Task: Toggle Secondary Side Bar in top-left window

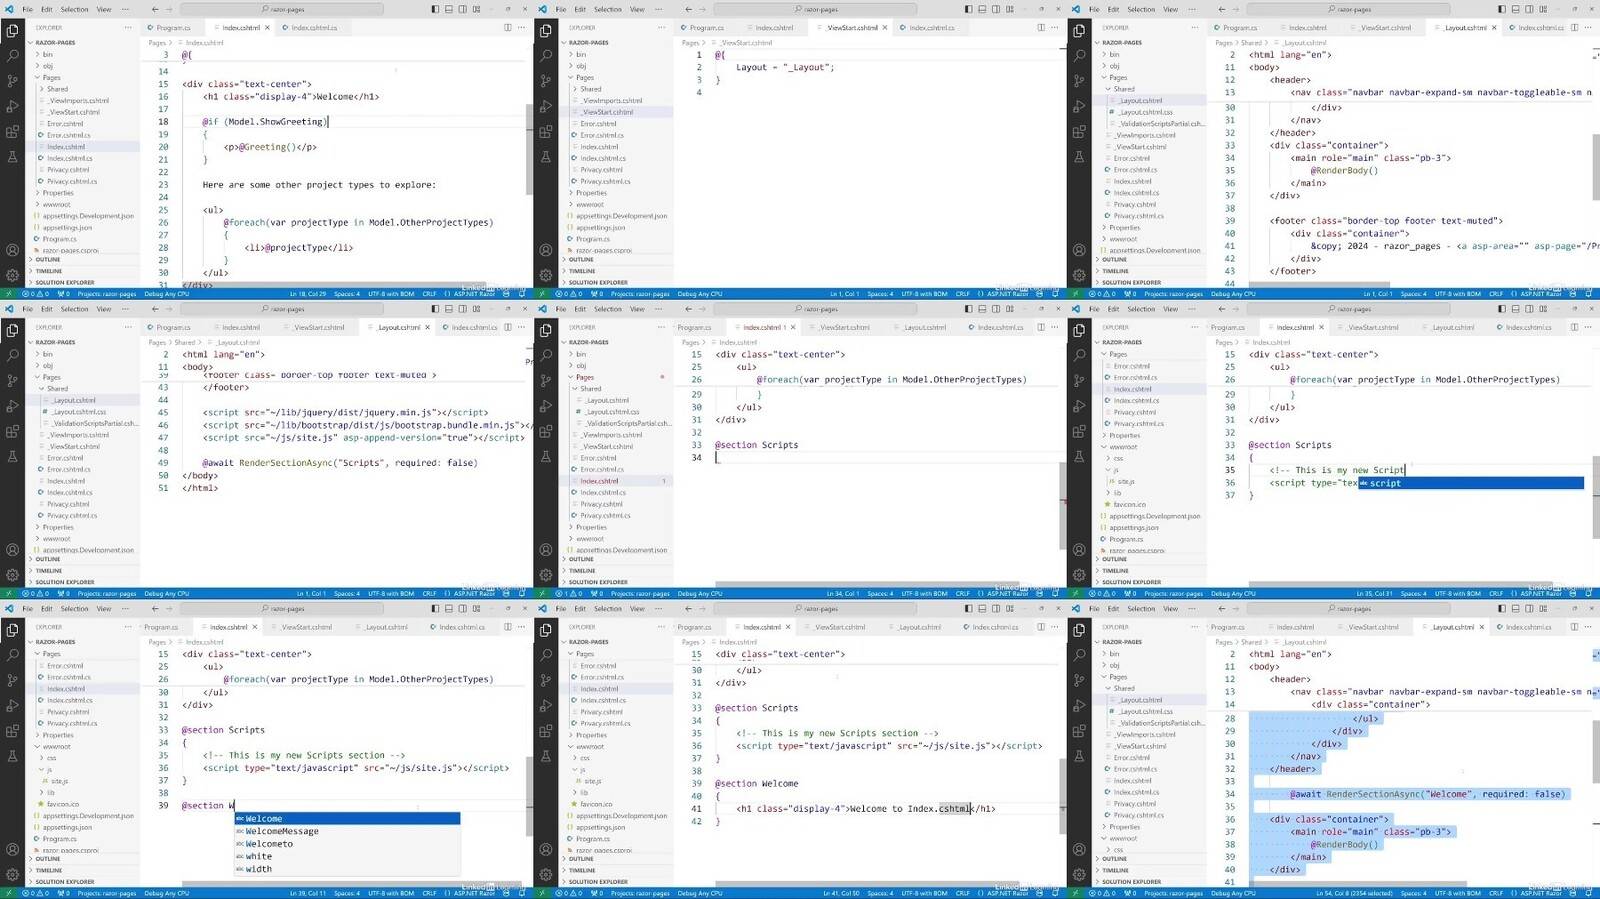Action: [x=462, y=9]
